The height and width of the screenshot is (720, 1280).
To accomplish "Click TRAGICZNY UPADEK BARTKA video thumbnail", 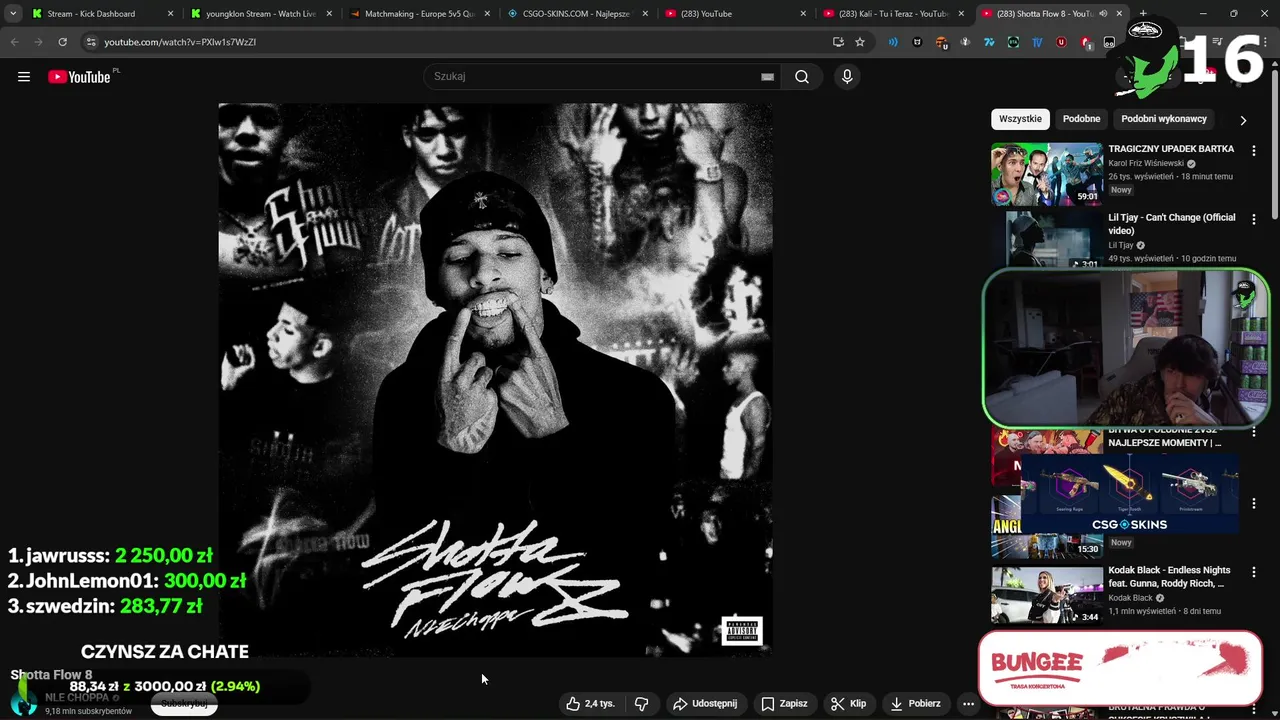I will [1047, 174].
